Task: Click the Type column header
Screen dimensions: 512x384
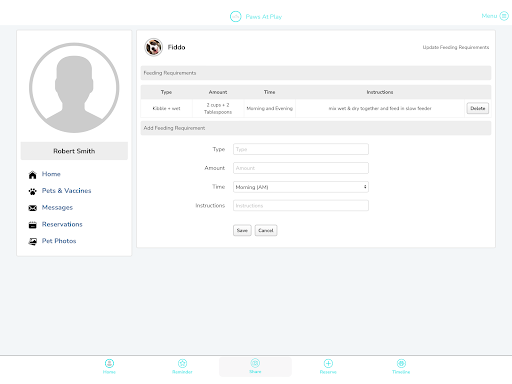Action: click(x=166, y=92)
